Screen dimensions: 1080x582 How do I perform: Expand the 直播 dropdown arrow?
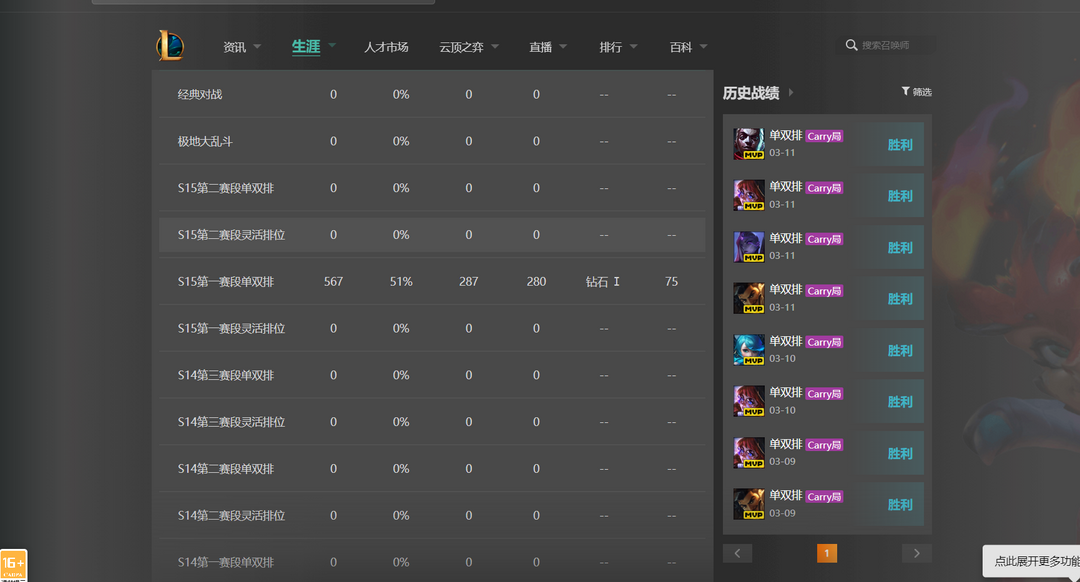point(563,46)
